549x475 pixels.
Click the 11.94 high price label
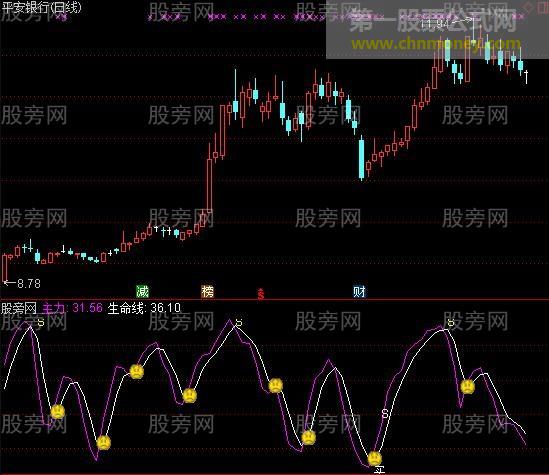(x=434, y=24)
